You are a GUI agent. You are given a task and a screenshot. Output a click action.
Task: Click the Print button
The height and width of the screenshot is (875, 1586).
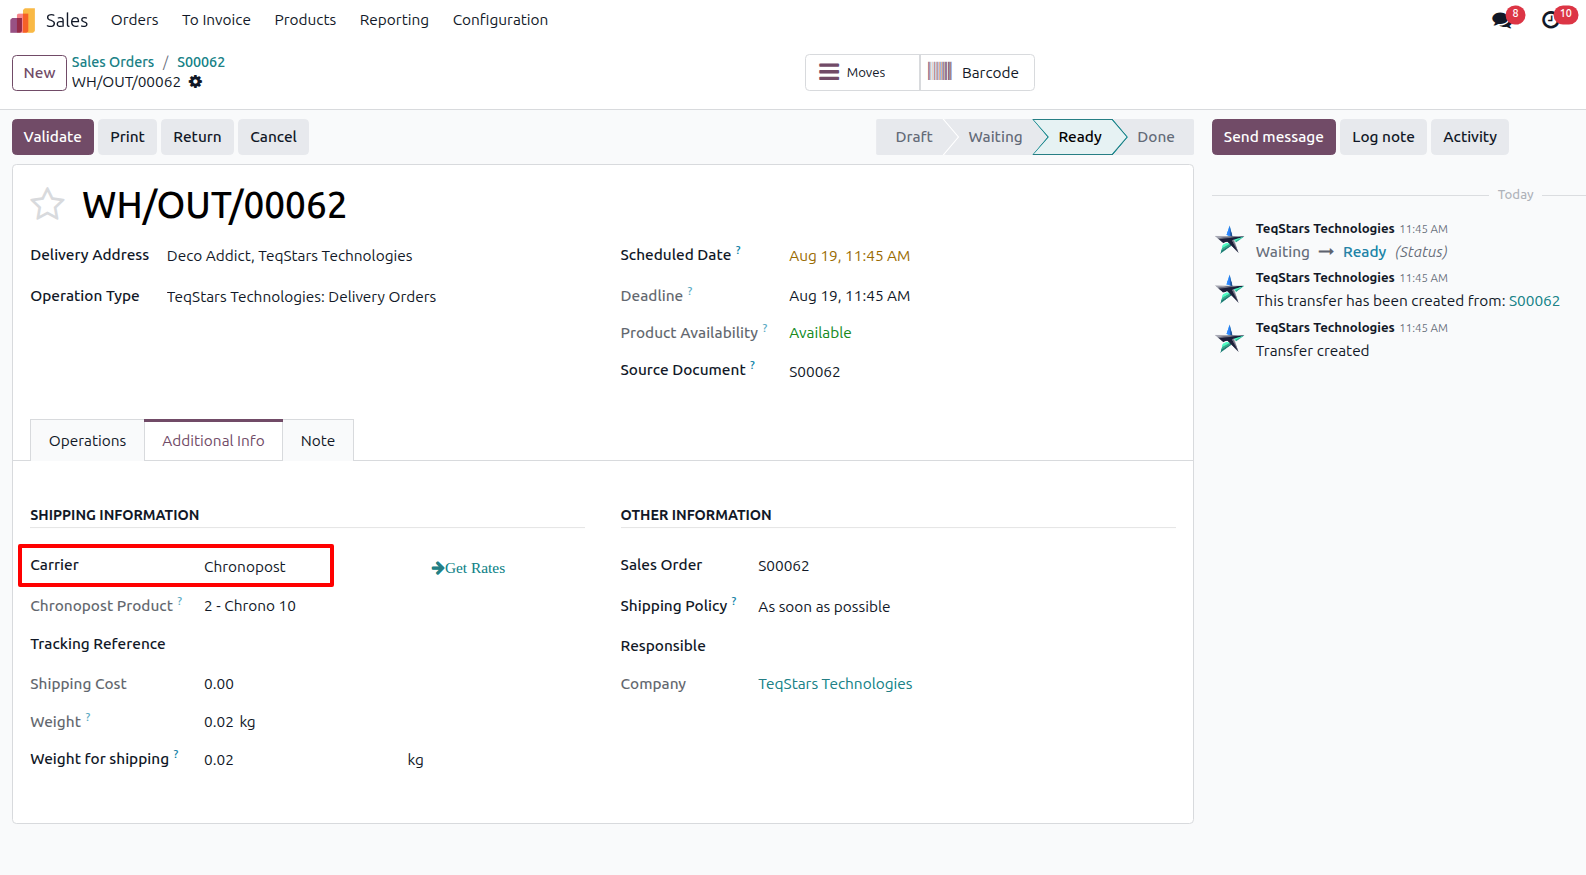coord(127,137)
